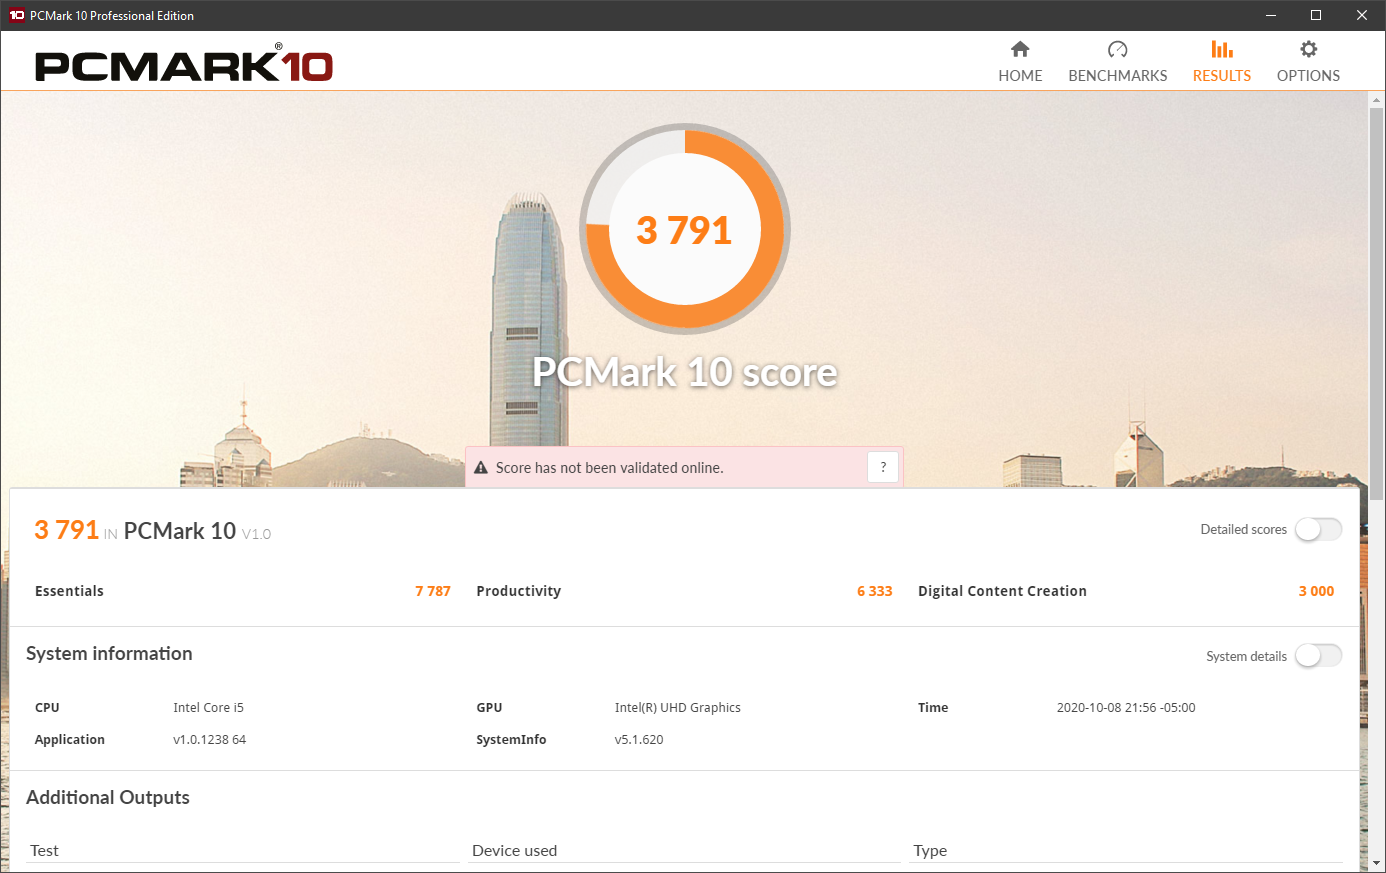Click the Essentials score 7 787
Viewport: 1386px width, 873px height.
pos(433,591)
